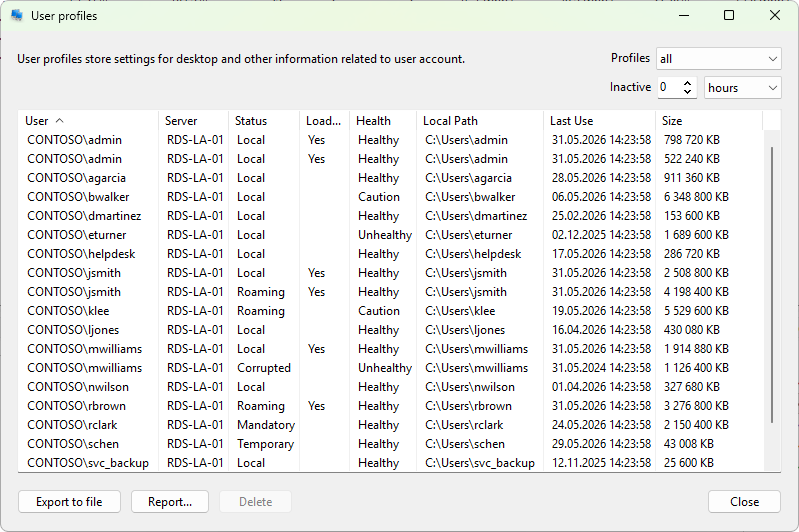Click Roaming in the klee row
Viewport: 799px width, 532px height.
(x=260, y=311)
